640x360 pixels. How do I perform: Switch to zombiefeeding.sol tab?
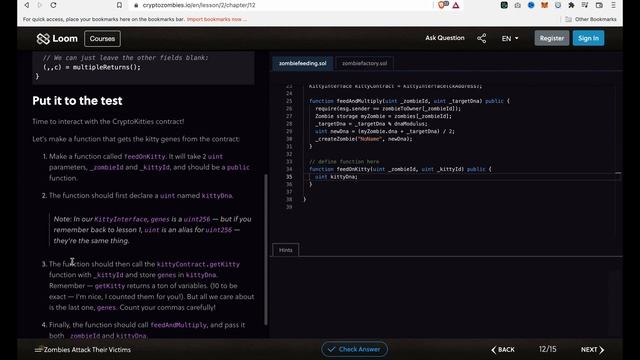pos(303,63)
